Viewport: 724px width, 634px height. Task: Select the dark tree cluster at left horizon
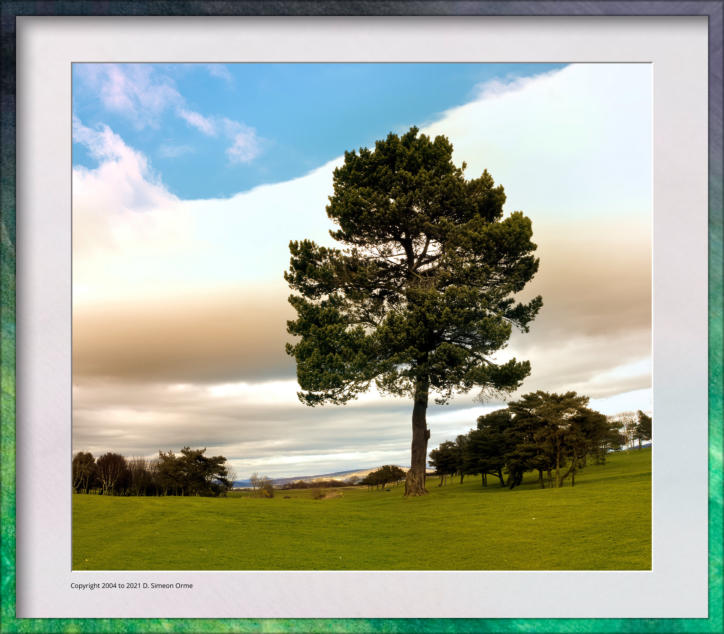pos(150,473)
